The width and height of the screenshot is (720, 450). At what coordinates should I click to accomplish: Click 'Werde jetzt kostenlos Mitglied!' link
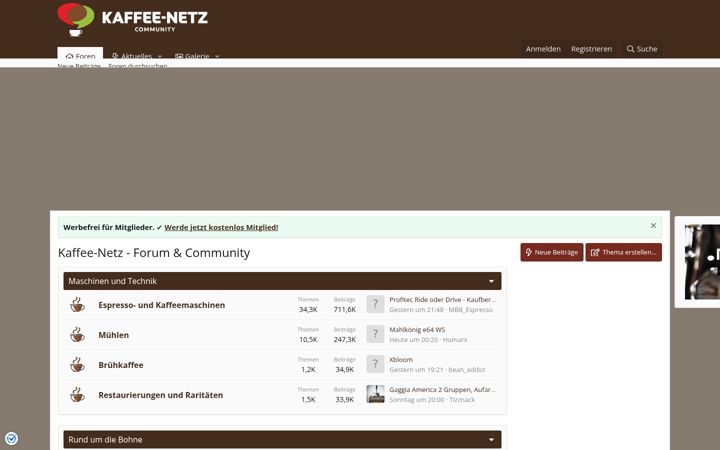221,227
